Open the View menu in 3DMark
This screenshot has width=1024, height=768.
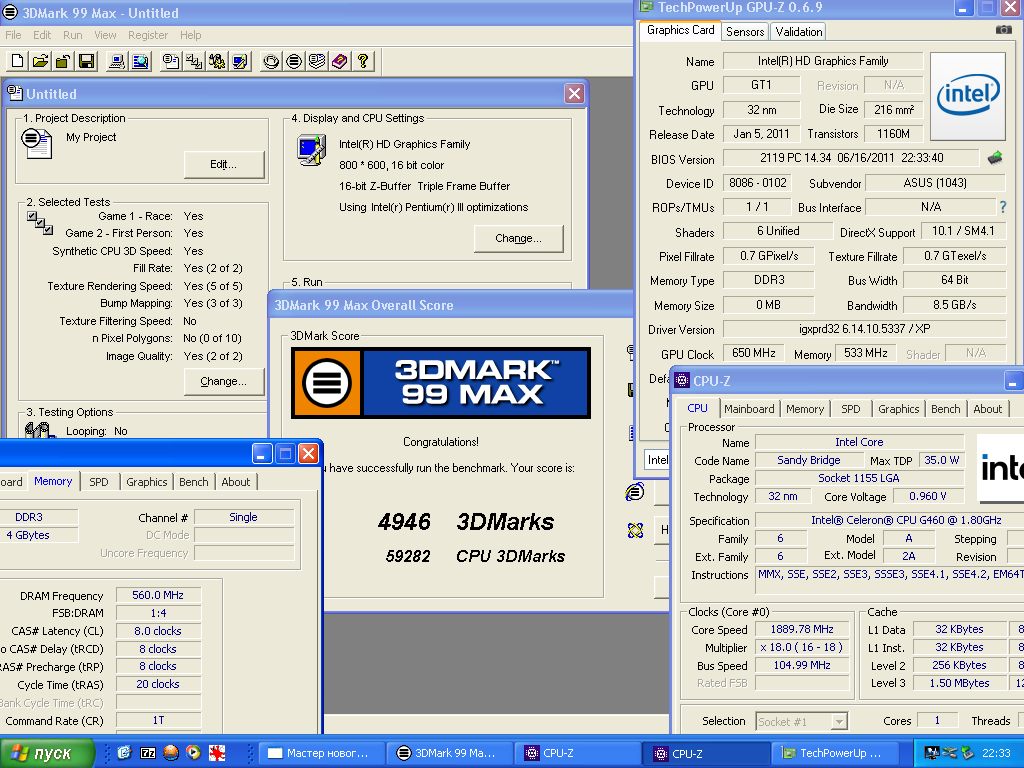click(x=104, y=35)
